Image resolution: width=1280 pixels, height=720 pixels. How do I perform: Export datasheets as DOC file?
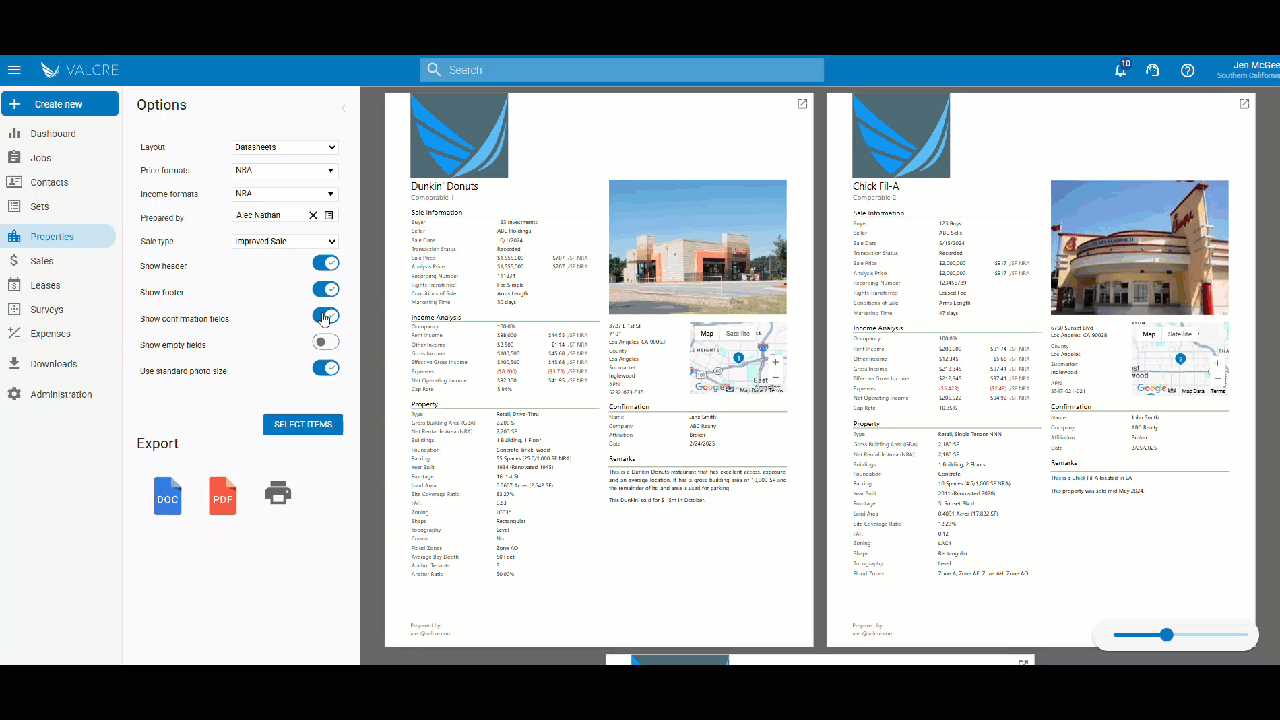coord(168,496)
